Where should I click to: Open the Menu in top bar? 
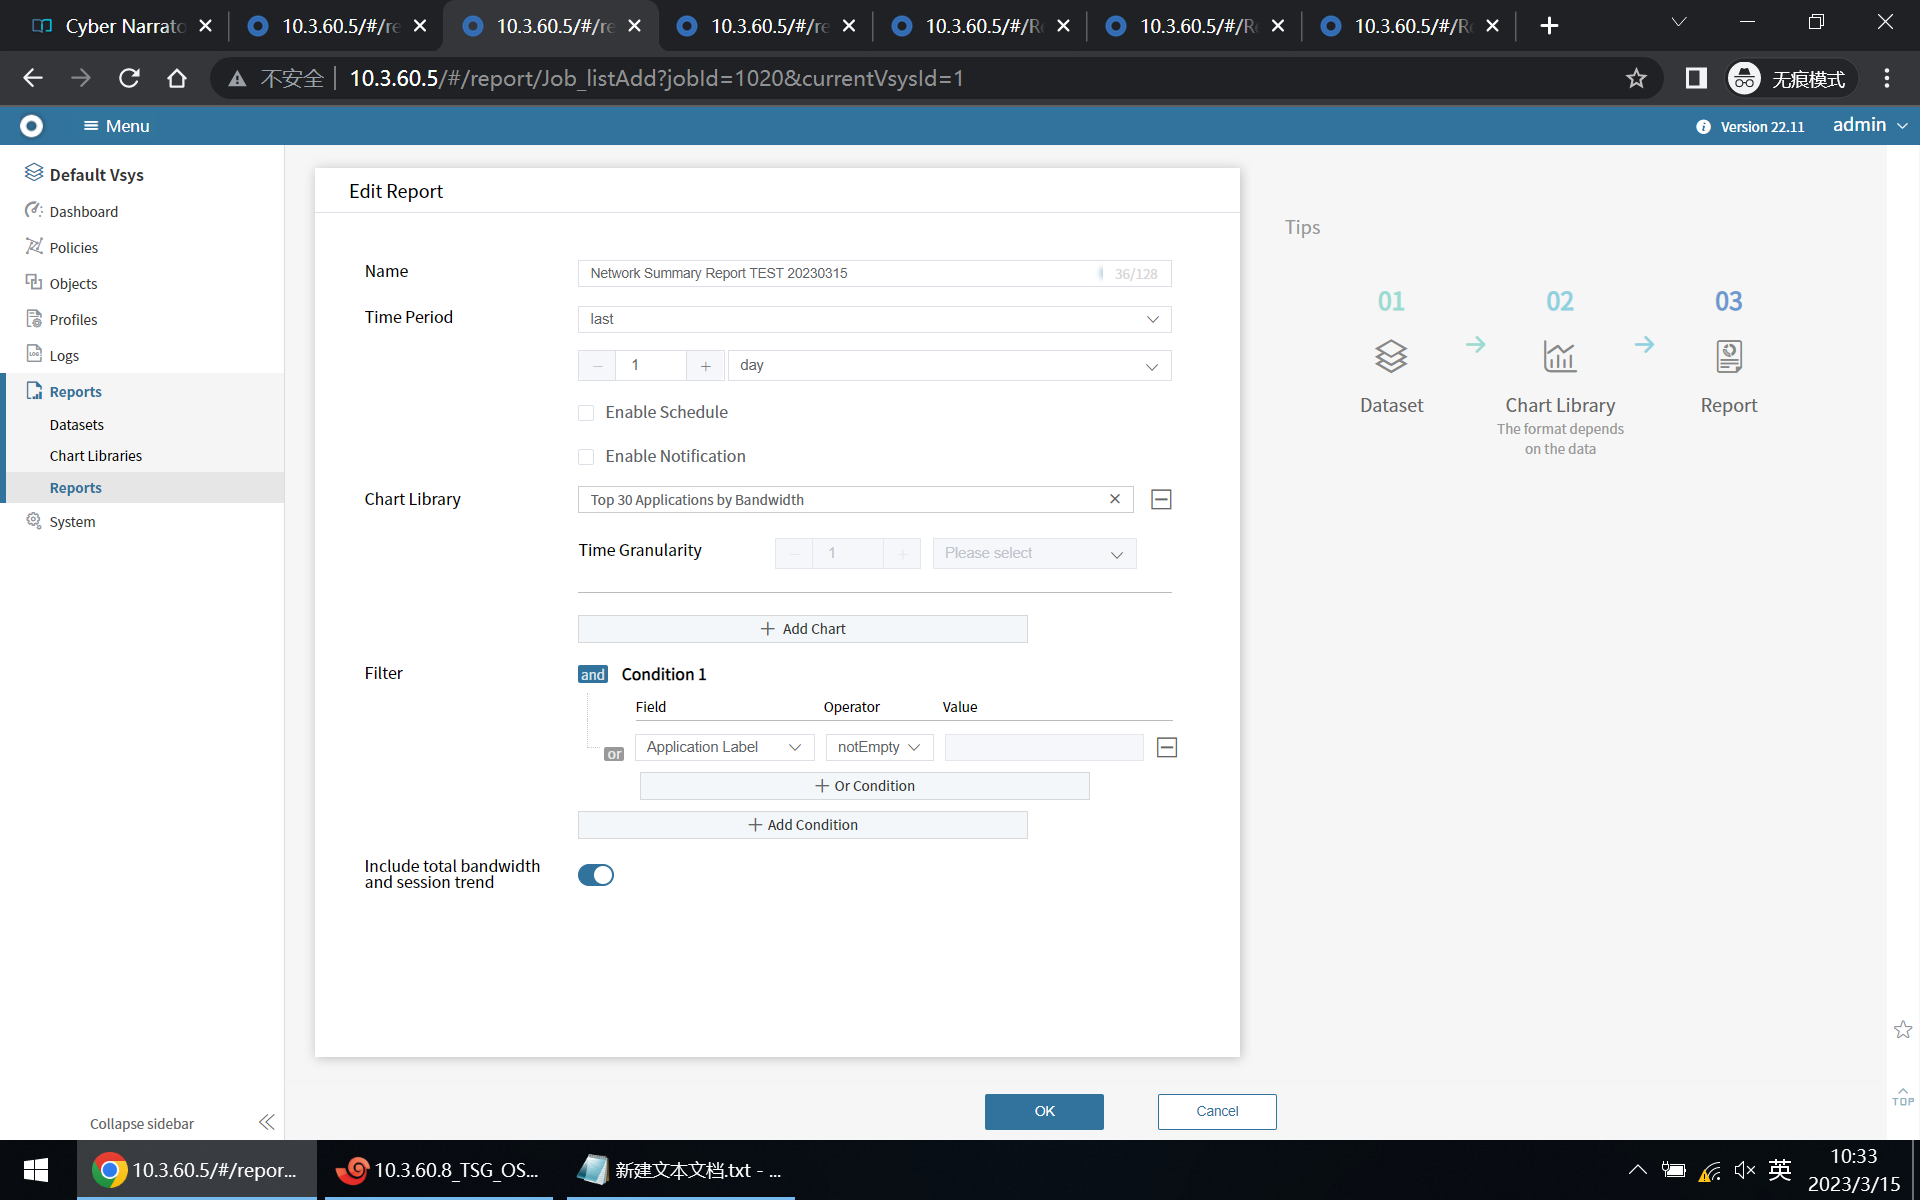[x=116, y=126]
